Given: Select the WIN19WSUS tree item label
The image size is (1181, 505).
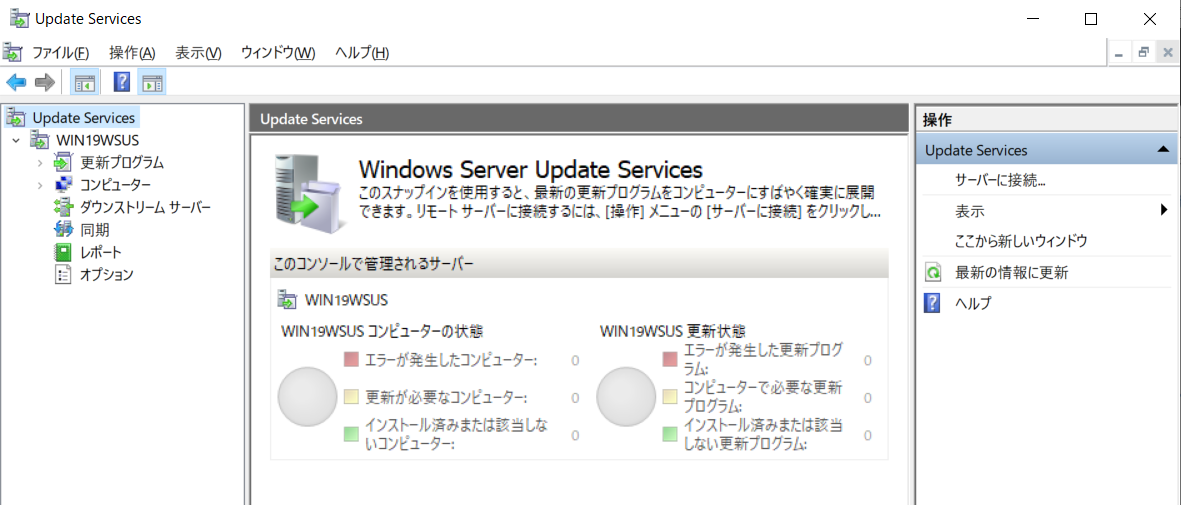Looking at the screenshot, I should click(97, 140).
